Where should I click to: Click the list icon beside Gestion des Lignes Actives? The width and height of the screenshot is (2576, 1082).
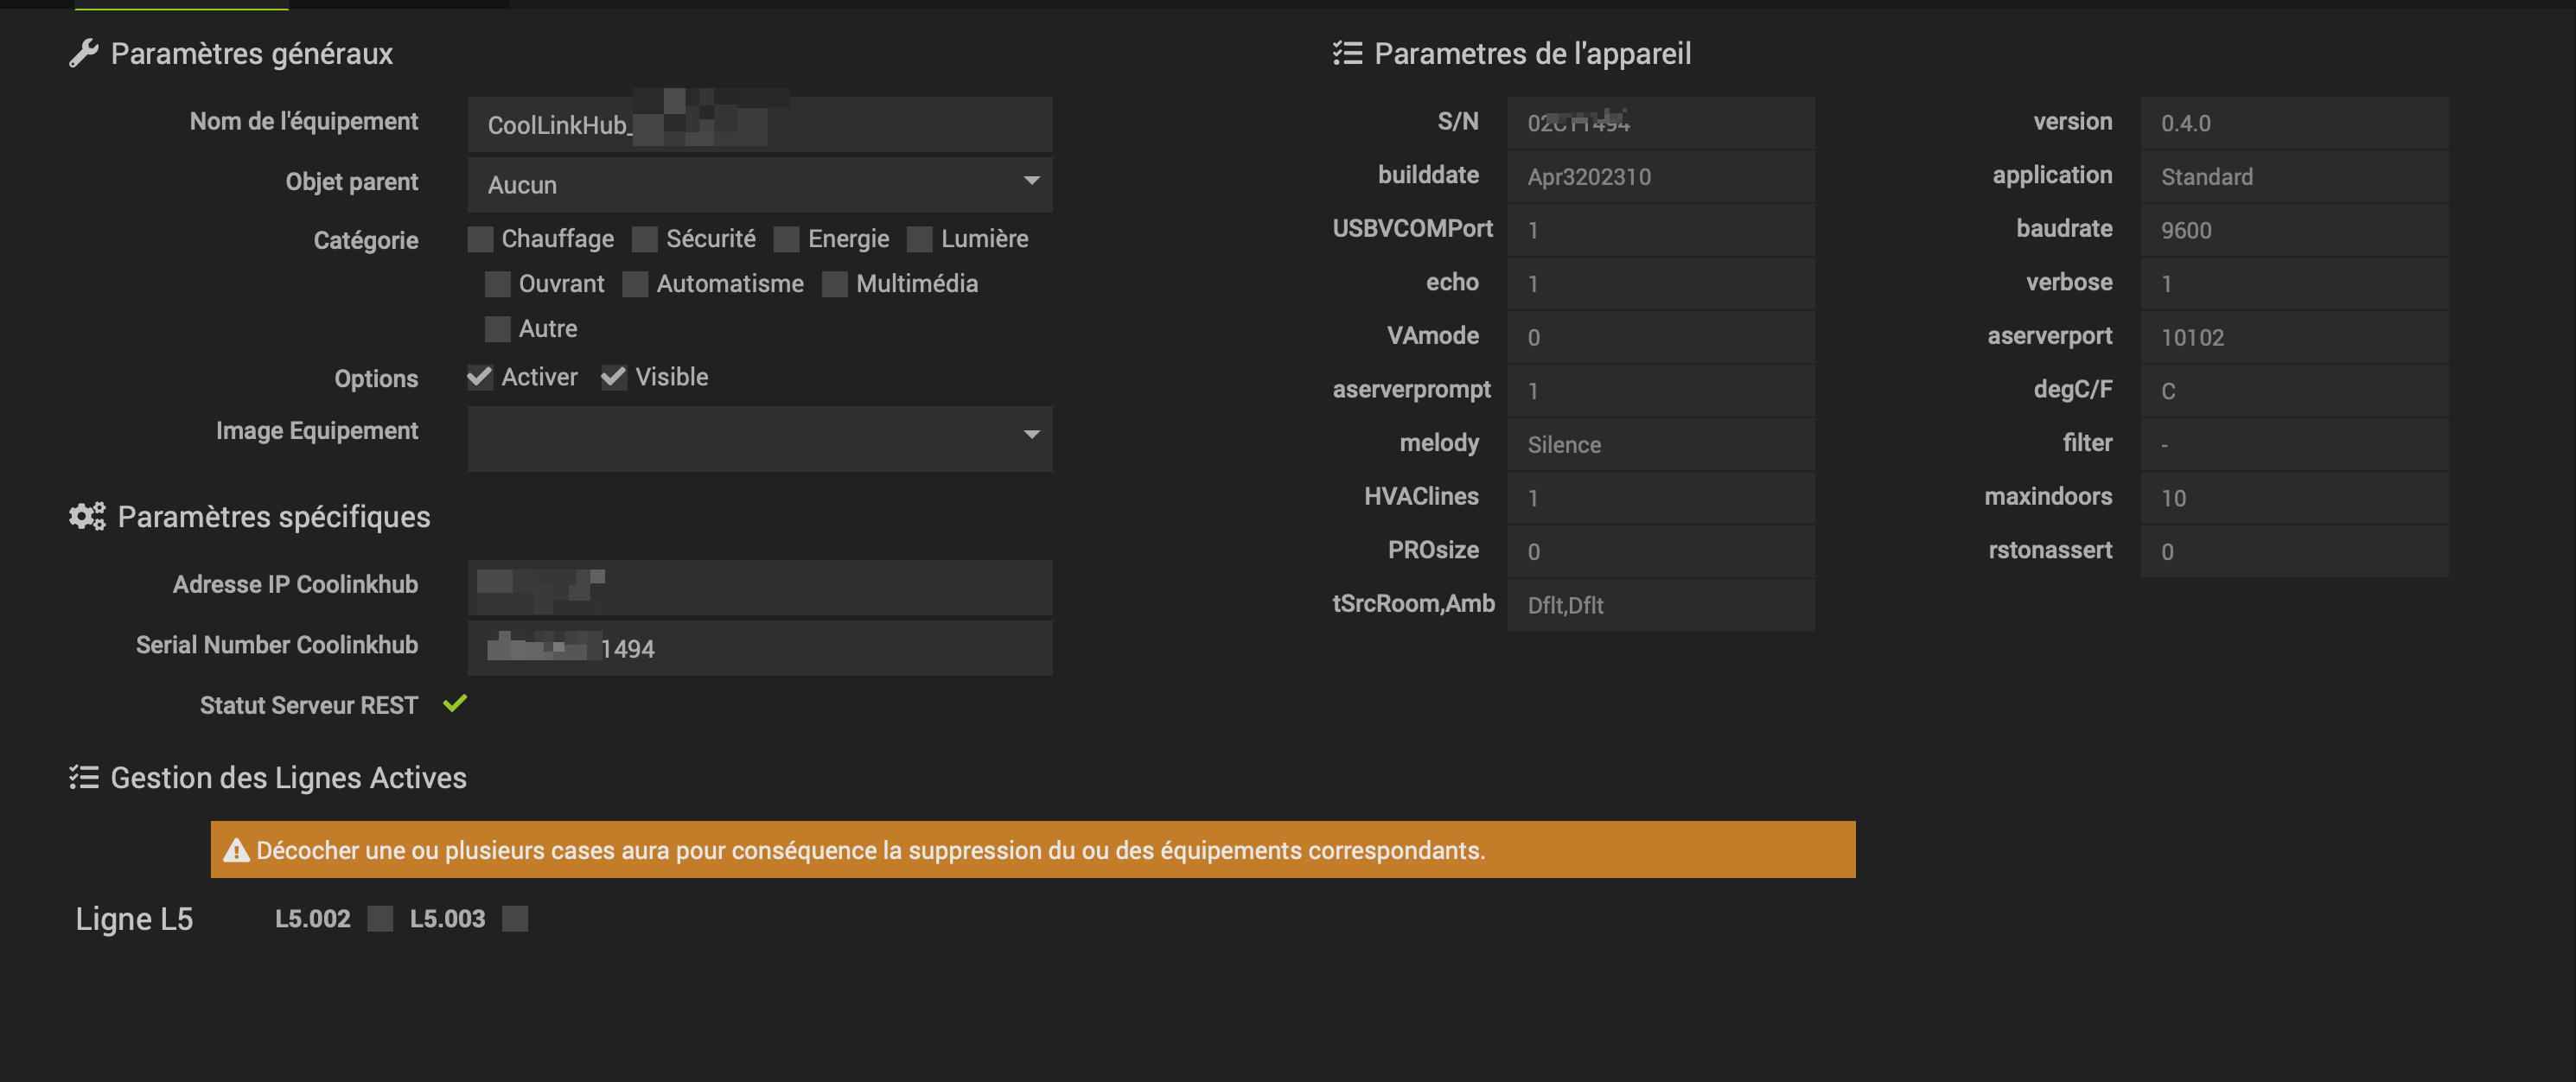84,777
